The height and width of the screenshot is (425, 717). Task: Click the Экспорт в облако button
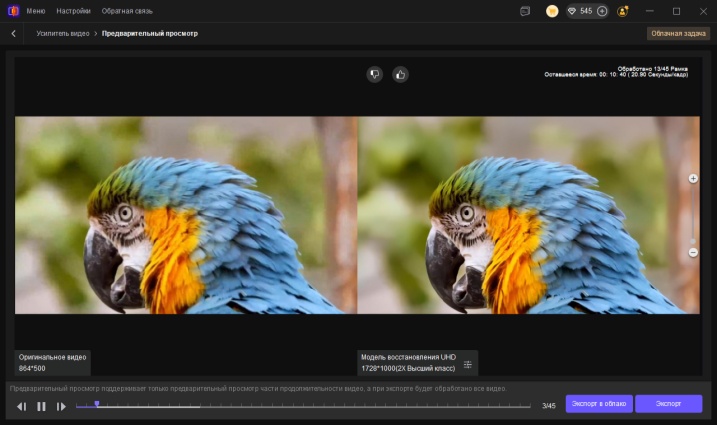[x=599, y=404]
